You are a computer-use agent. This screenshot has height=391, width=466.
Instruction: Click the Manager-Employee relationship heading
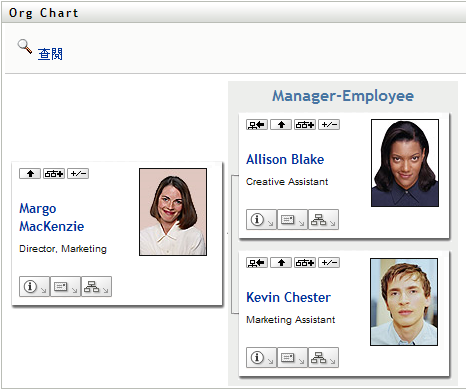tap(343, 96)
